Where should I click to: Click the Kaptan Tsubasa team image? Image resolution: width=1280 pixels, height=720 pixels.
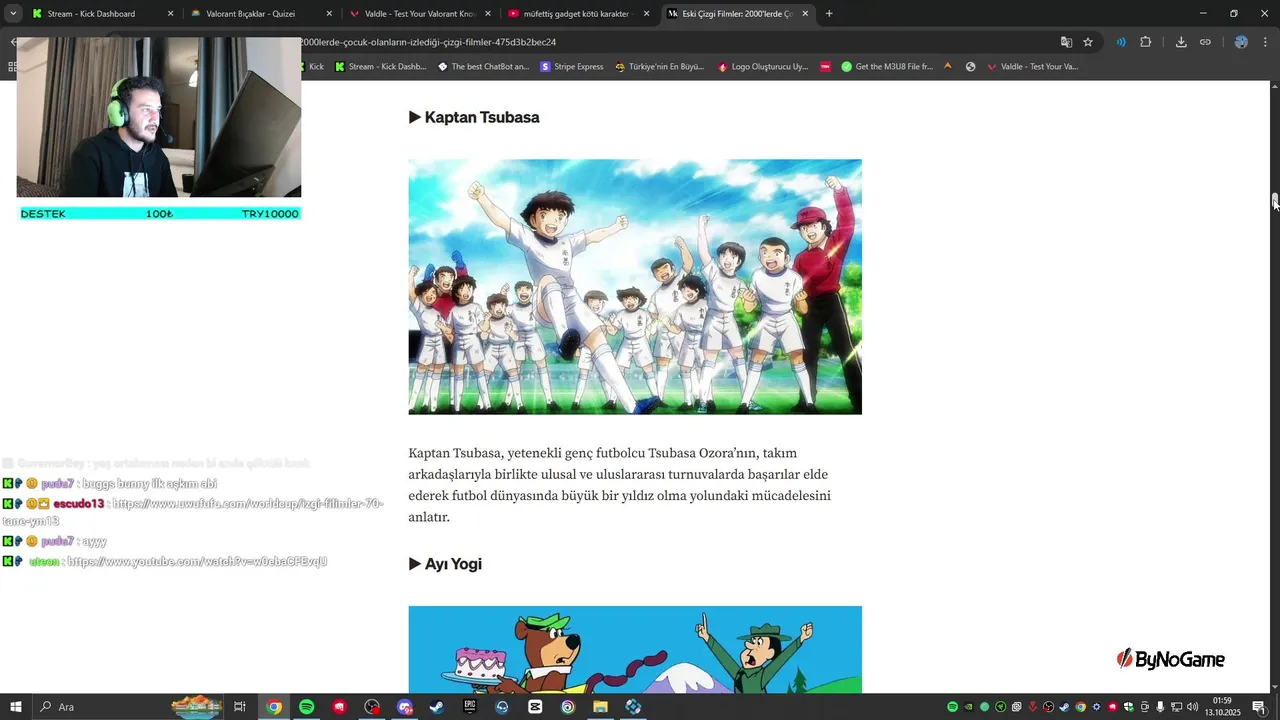point(635,287)
